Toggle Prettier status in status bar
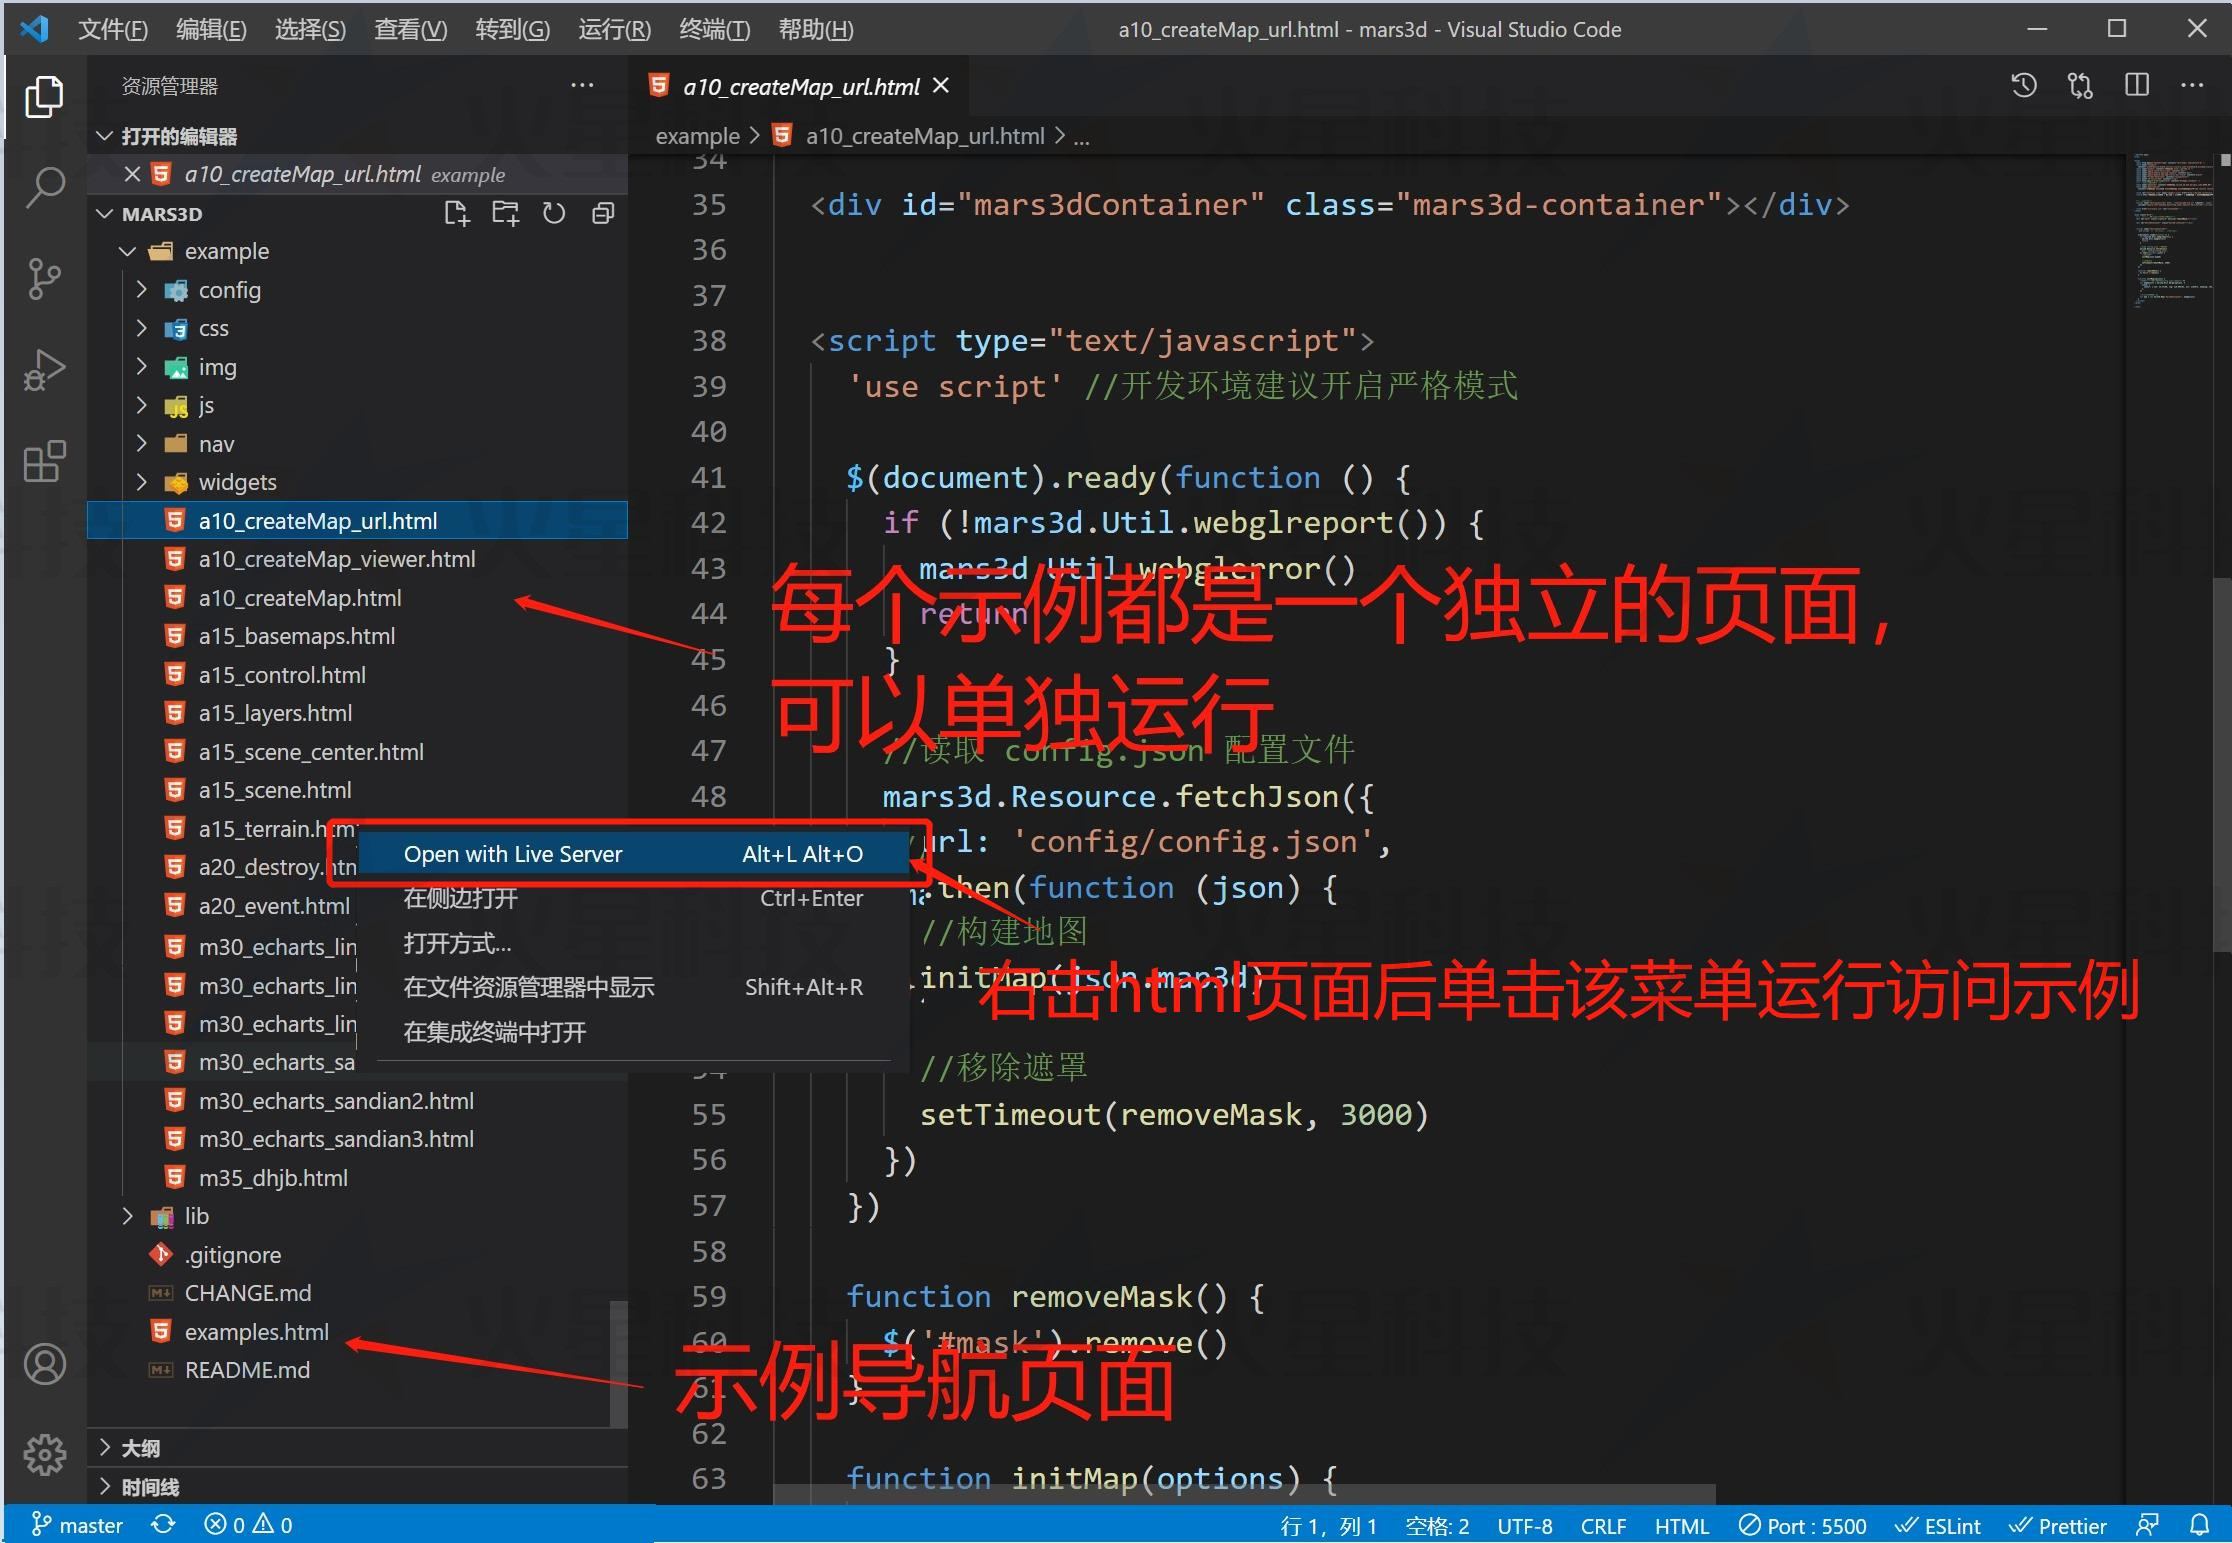Screen dimensions: 2232x1543 2058,1525
